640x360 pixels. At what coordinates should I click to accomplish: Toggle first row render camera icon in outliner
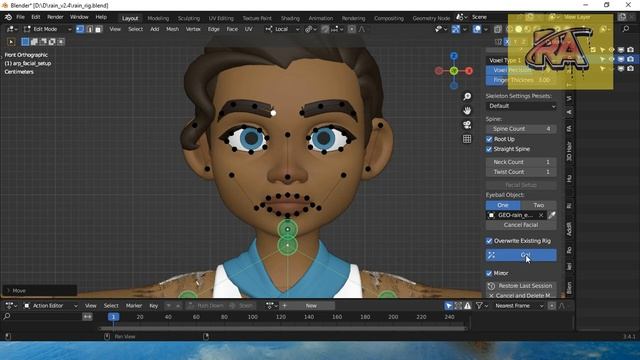(x=631, y=50)
